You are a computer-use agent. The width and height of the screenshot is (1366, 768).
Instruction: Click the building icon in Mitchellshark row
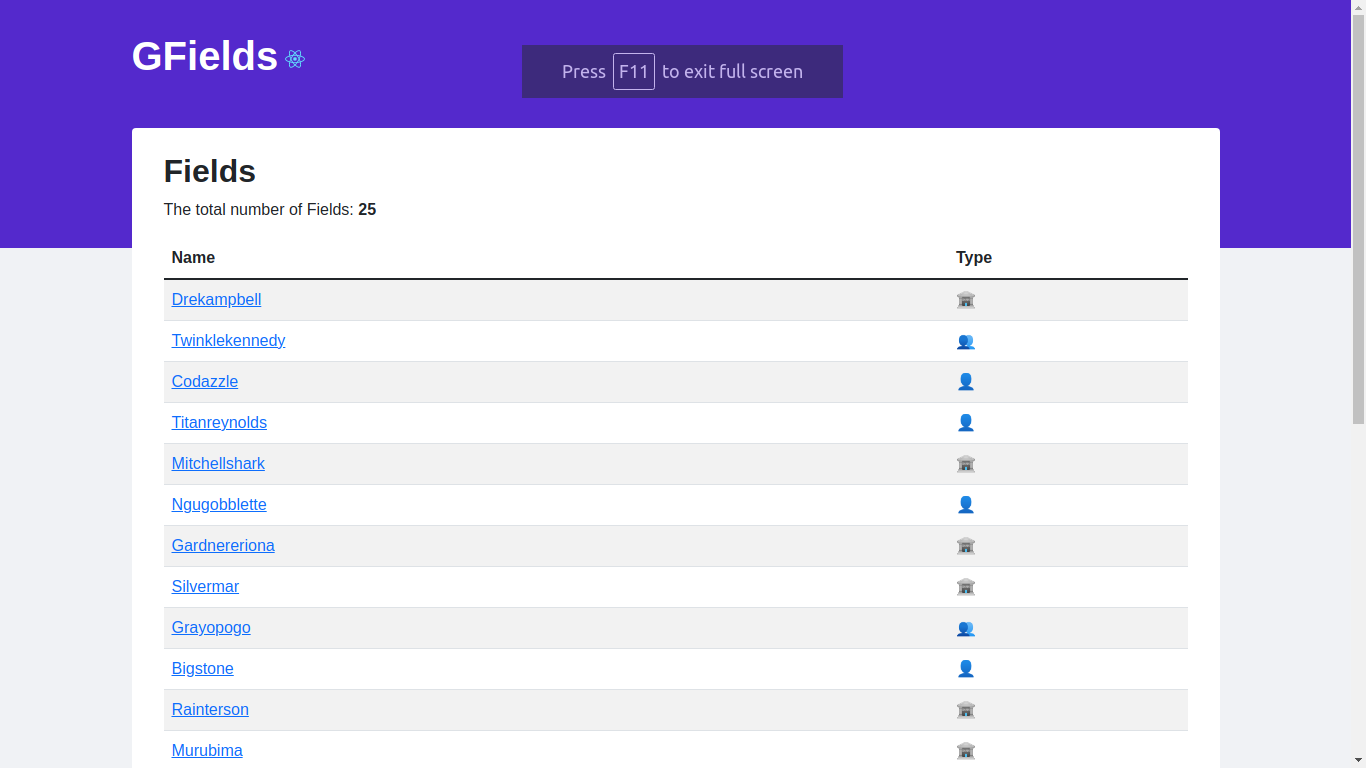[x=965, y=464]
